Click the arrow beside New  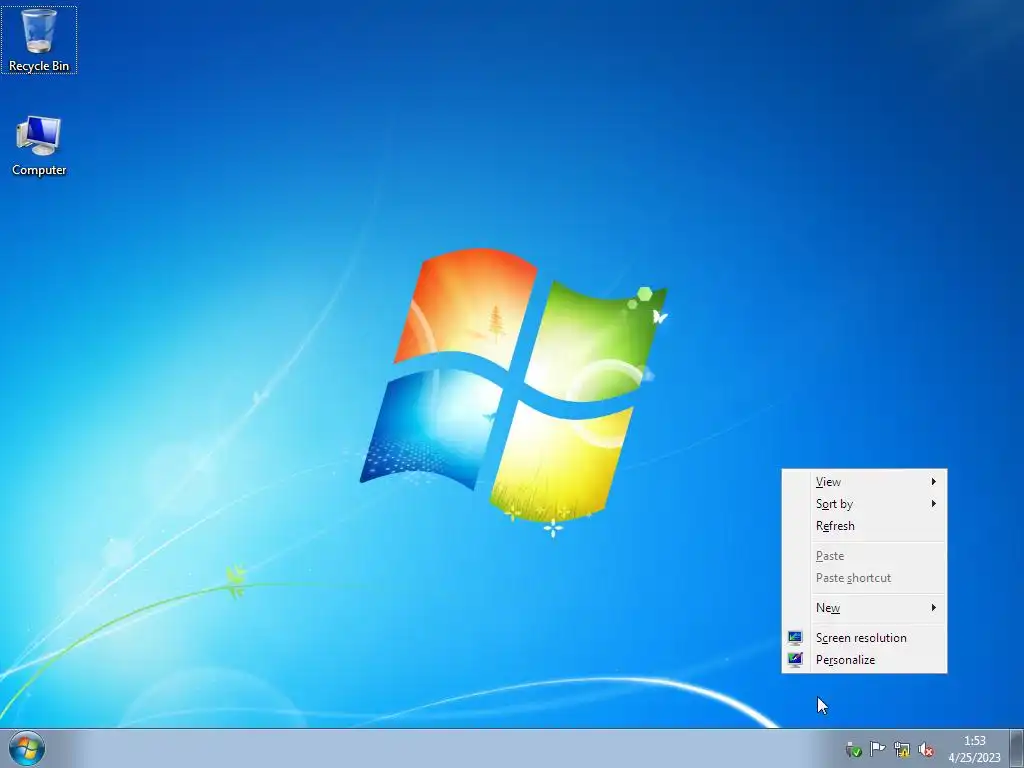934,607
